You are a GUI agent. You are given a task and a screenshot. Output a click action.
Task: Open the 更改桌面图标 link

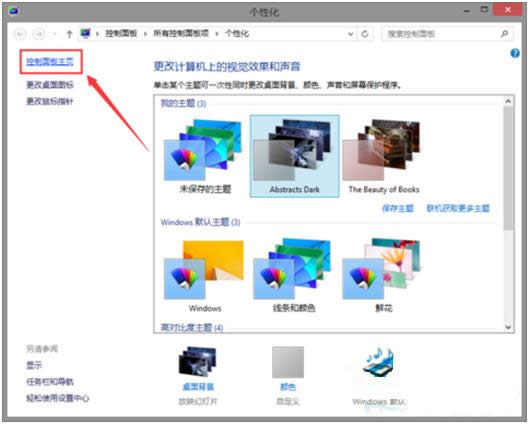50,85
